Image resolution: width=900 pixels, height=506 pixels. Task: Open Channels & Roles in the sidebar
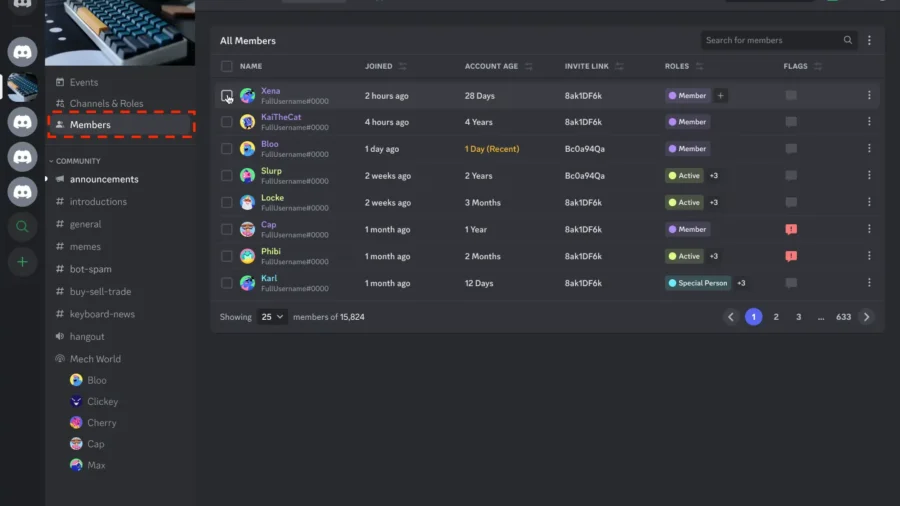click(x=106, y=104)
